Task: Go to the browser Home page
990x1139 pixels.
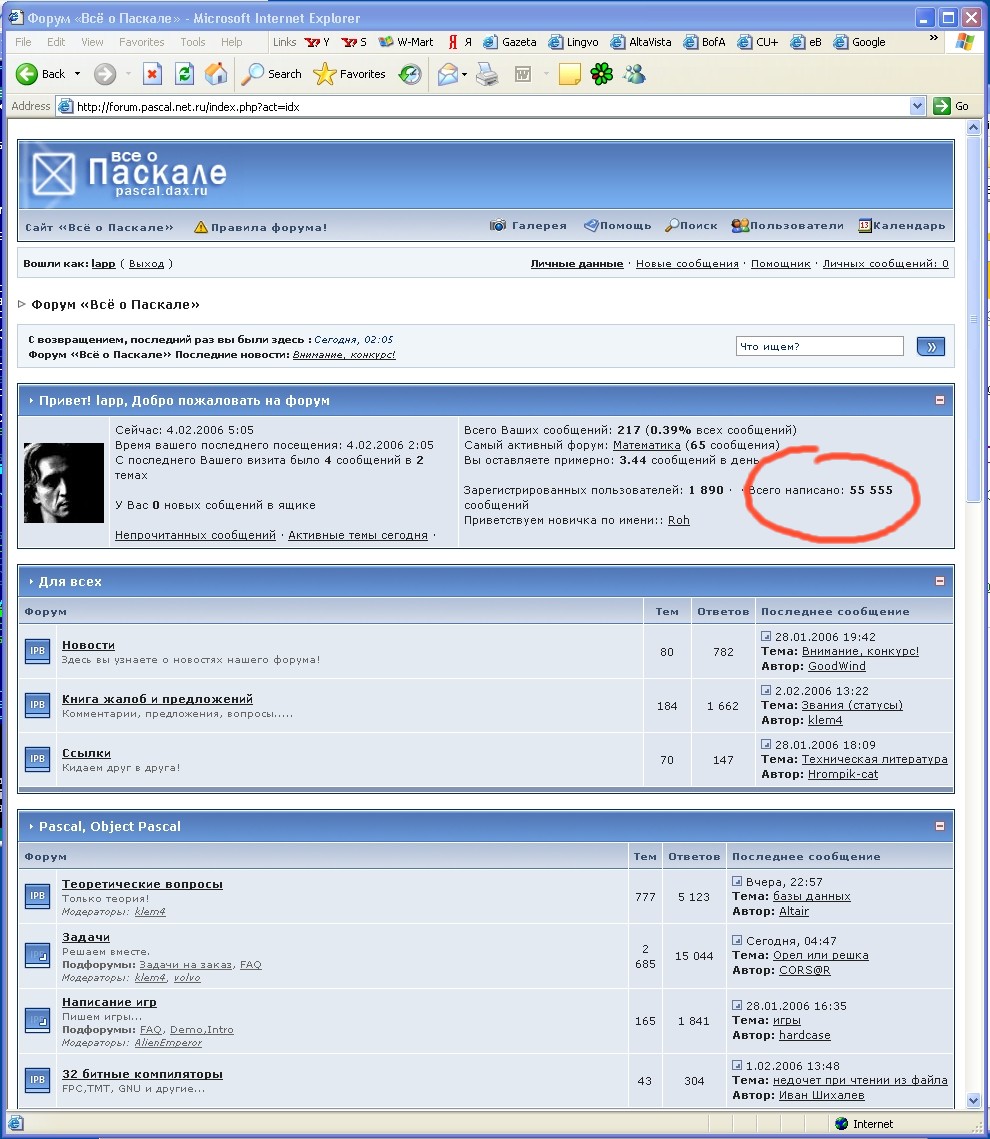Action: point(216,74)
